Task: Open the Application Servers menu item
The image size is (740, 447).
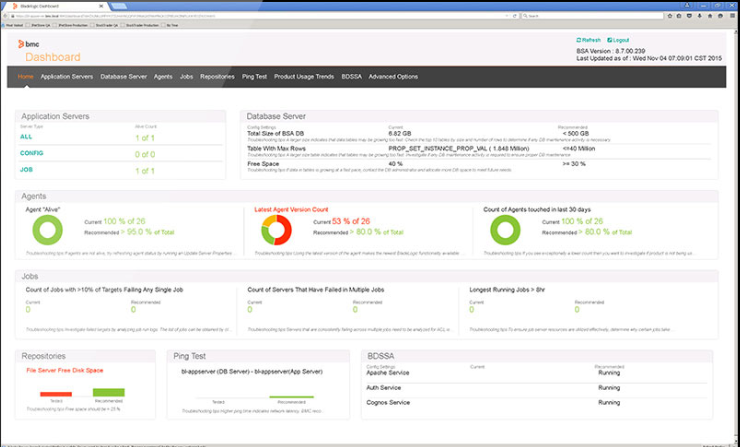Action: point(67,76)
